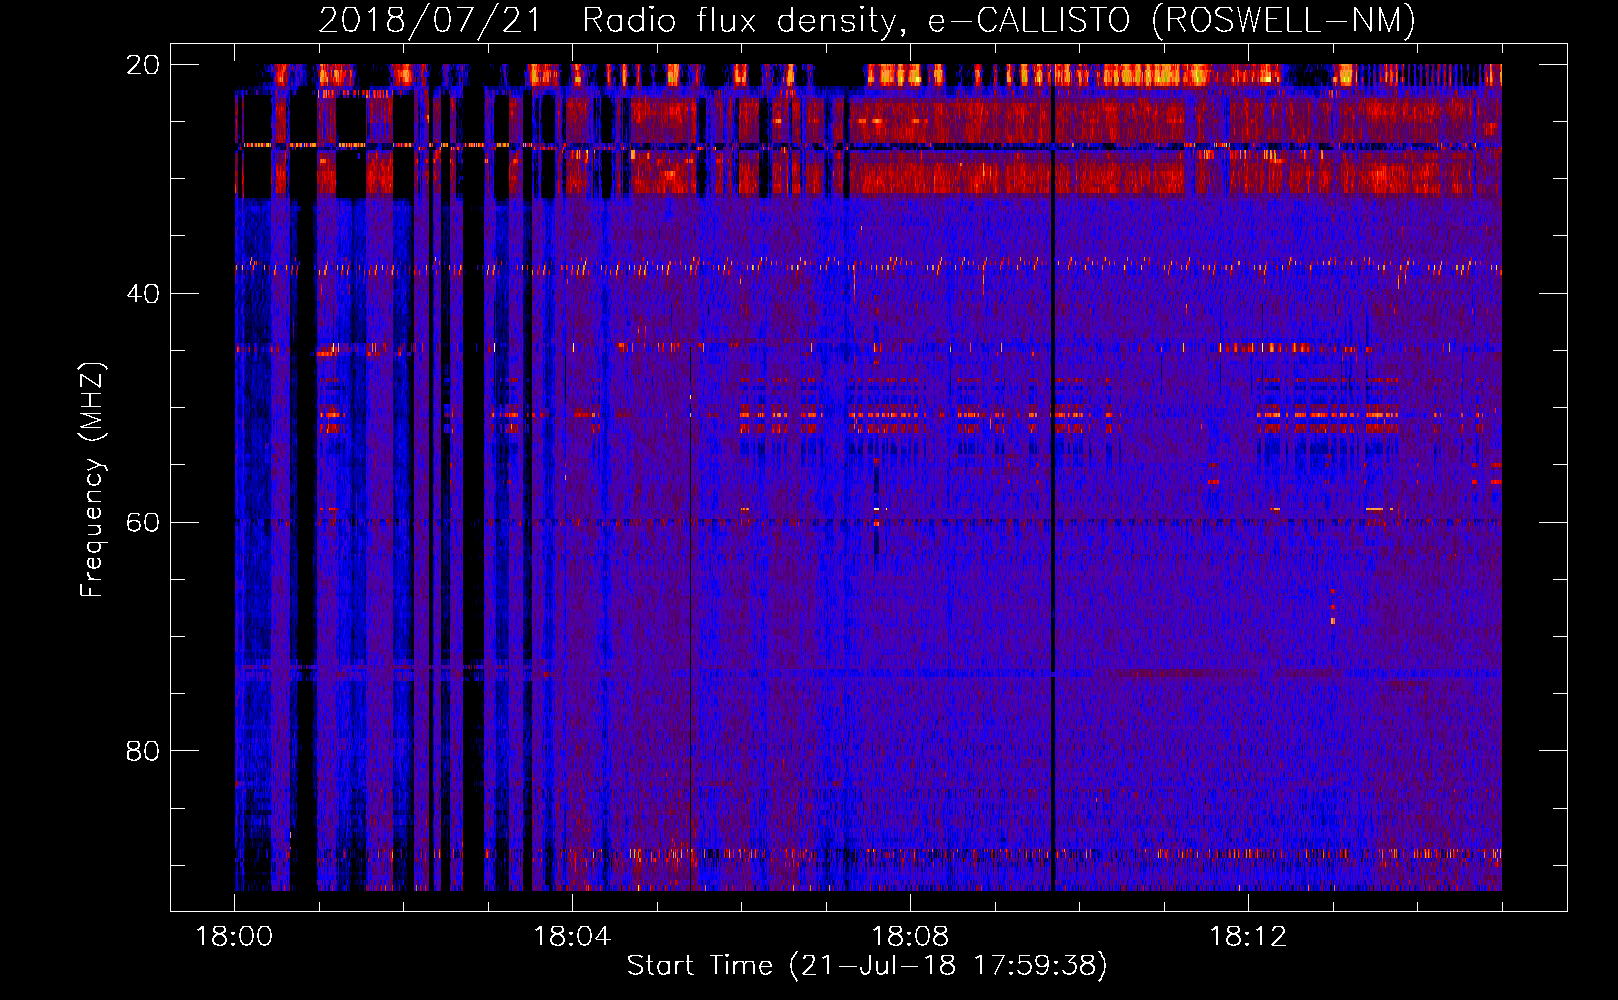1618x1000 pixels.
Task: Click the frequency tick label 20
Action: click(x=143, y=64)
